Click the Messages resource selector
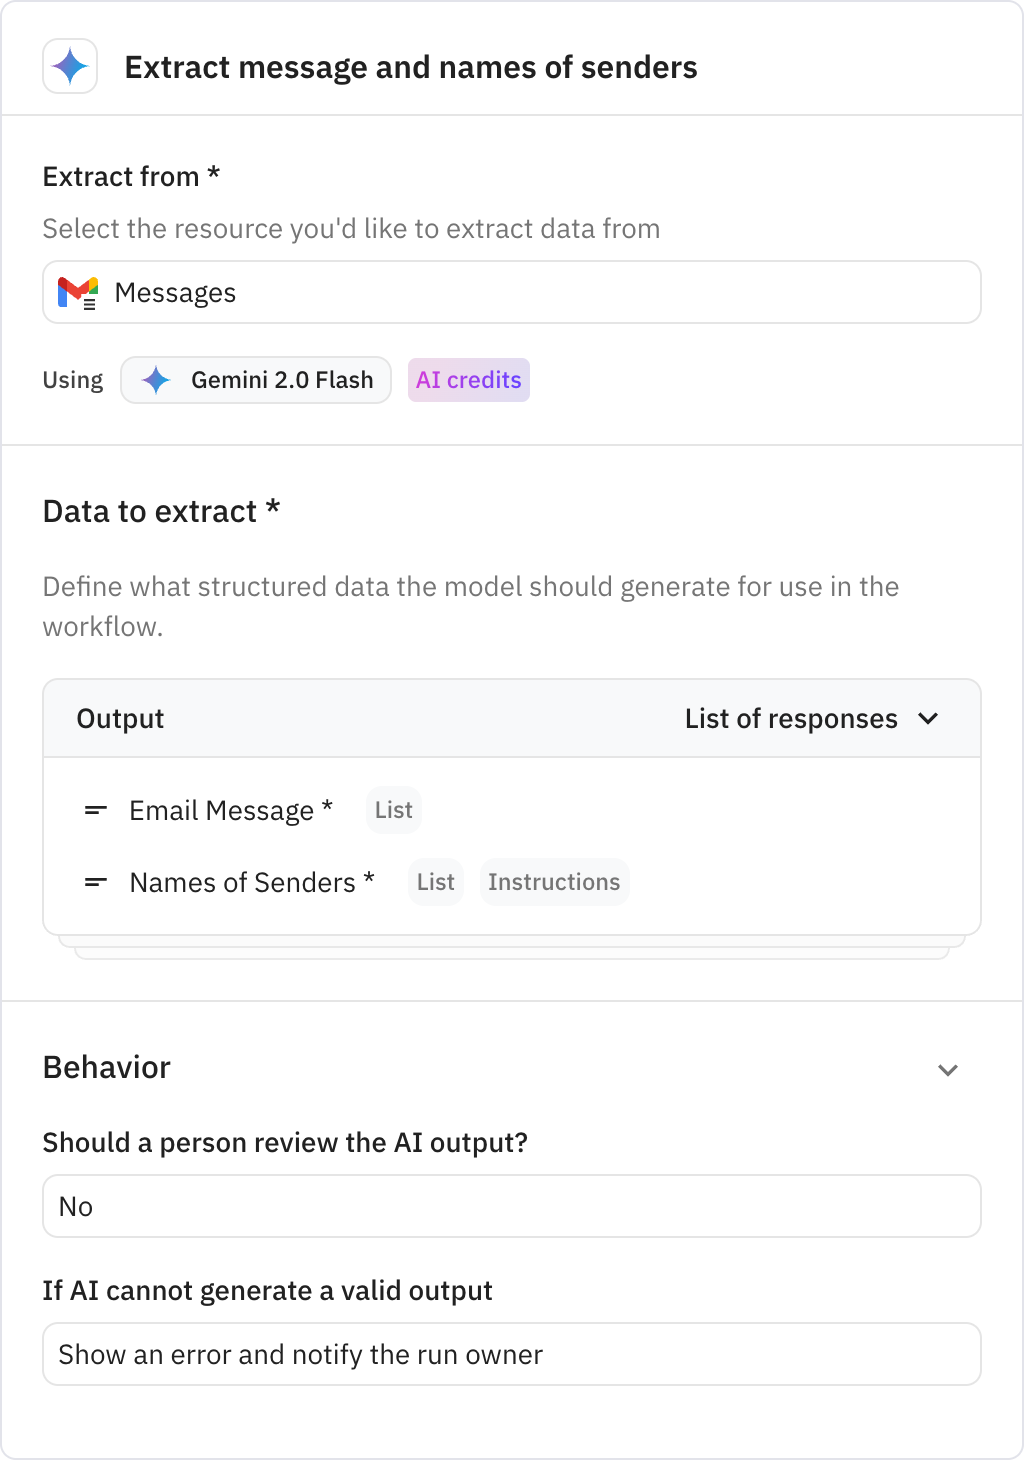 (x=512, y=292)
